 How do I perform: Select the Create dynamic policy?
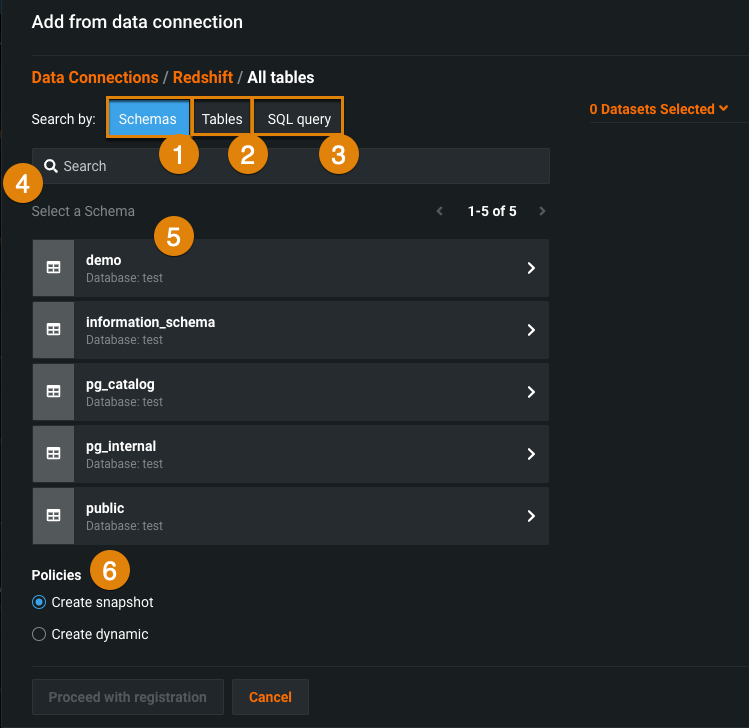39,634
